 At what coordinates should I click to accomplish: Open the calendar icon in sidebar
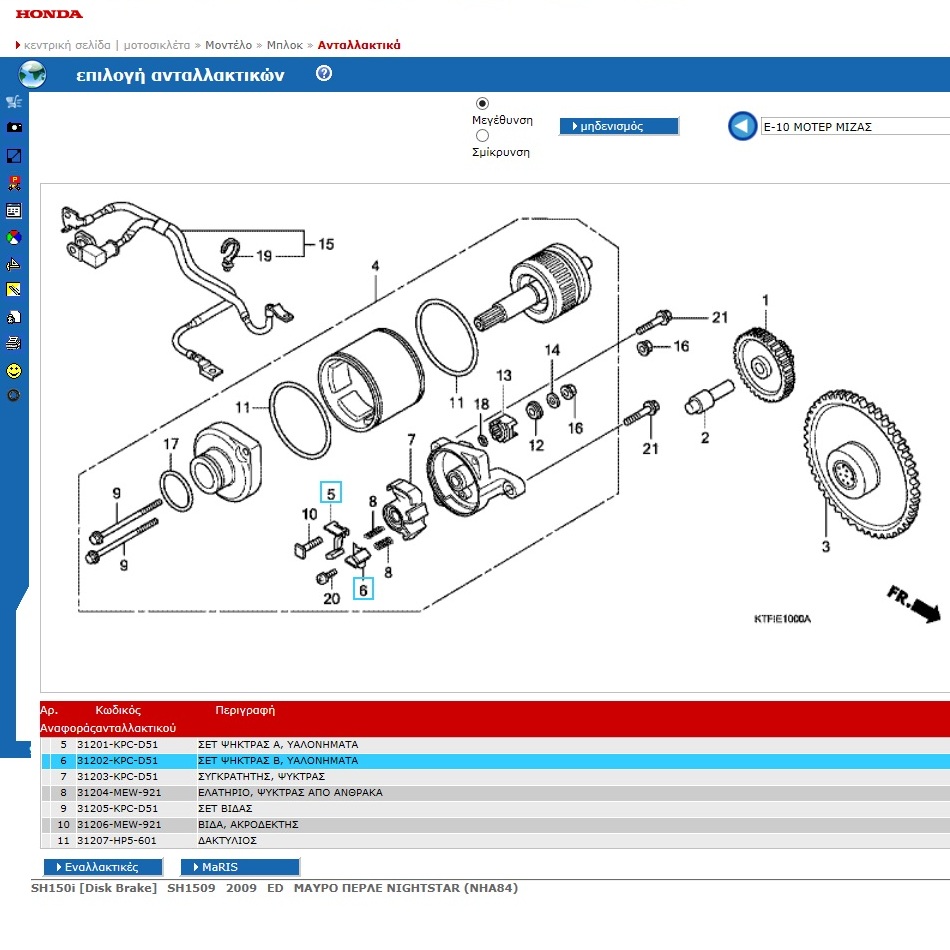pos(14,211)
